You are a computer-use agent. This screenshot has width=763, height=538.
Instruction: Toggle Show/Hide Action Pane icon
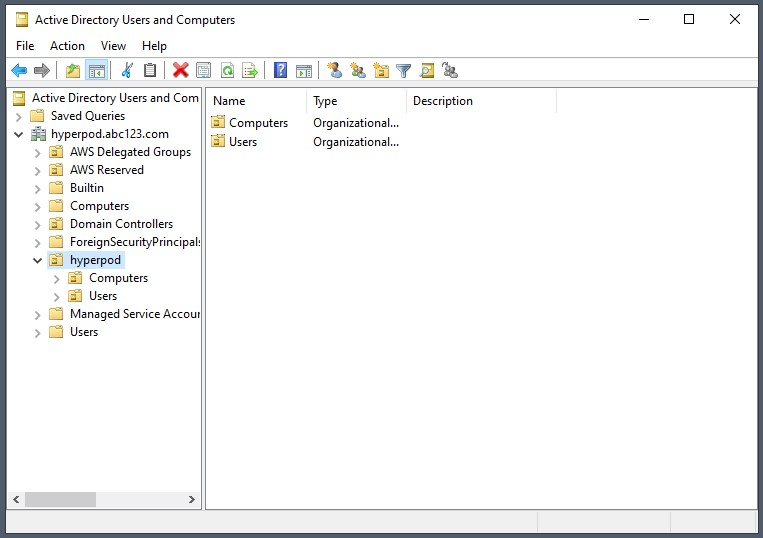(304, 71)
